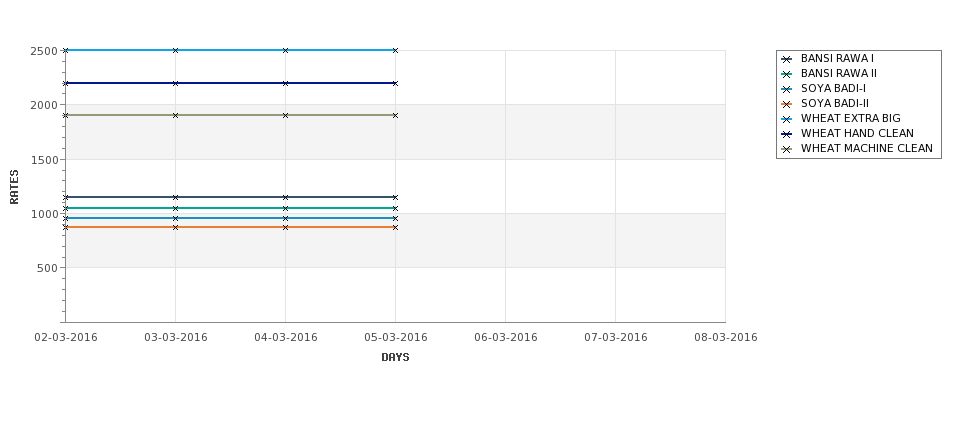Click the WHEAT MACHINE CLEAN legend marker icon
Viewport: 975px width, 429px height.
click(x=787, y=149)
